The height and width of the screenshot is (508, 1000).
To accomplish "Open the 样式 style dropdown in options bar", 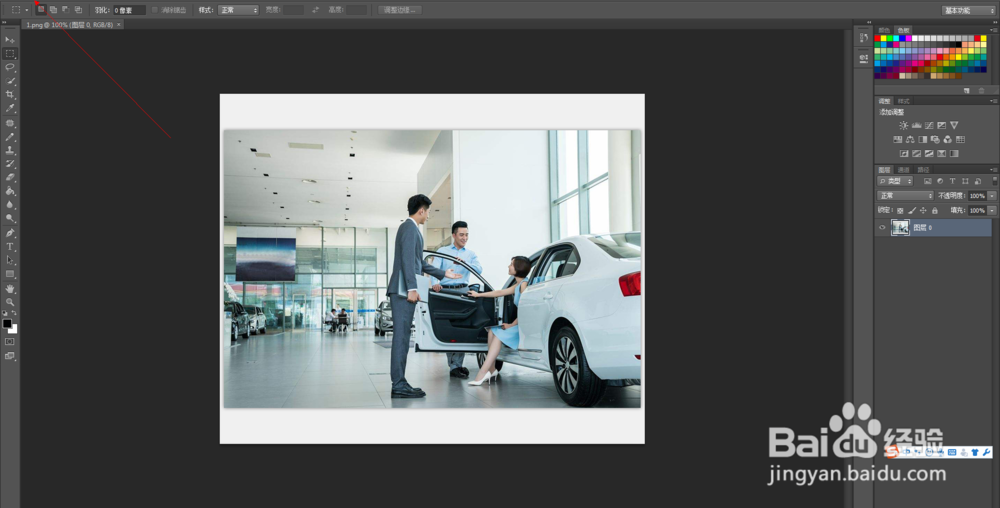I will (238, 10).
